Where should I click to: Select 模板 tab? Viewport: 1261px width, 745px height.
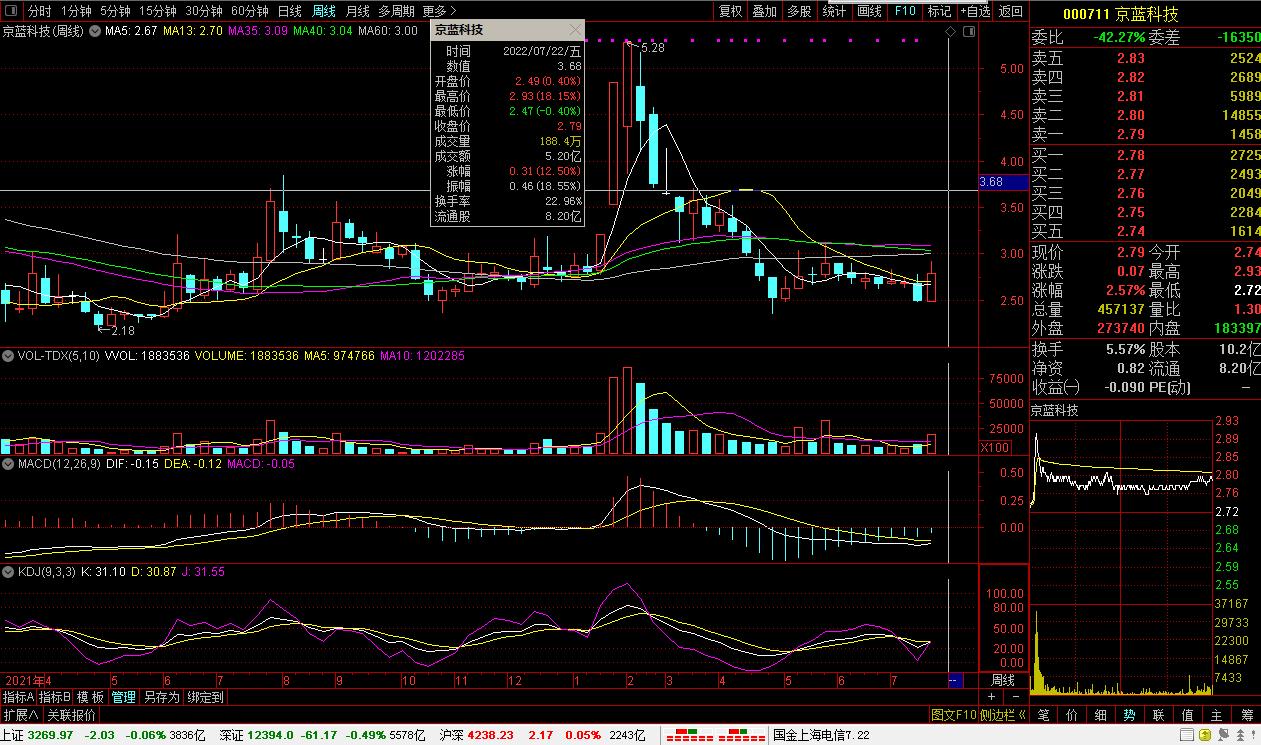(90, 697)
